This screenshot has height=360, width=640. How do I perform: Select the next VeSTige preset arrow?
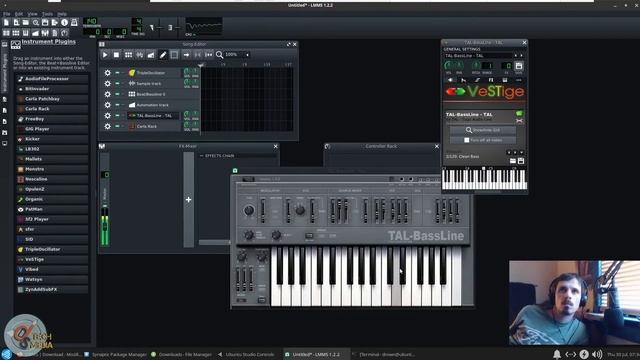click(515, 152)
